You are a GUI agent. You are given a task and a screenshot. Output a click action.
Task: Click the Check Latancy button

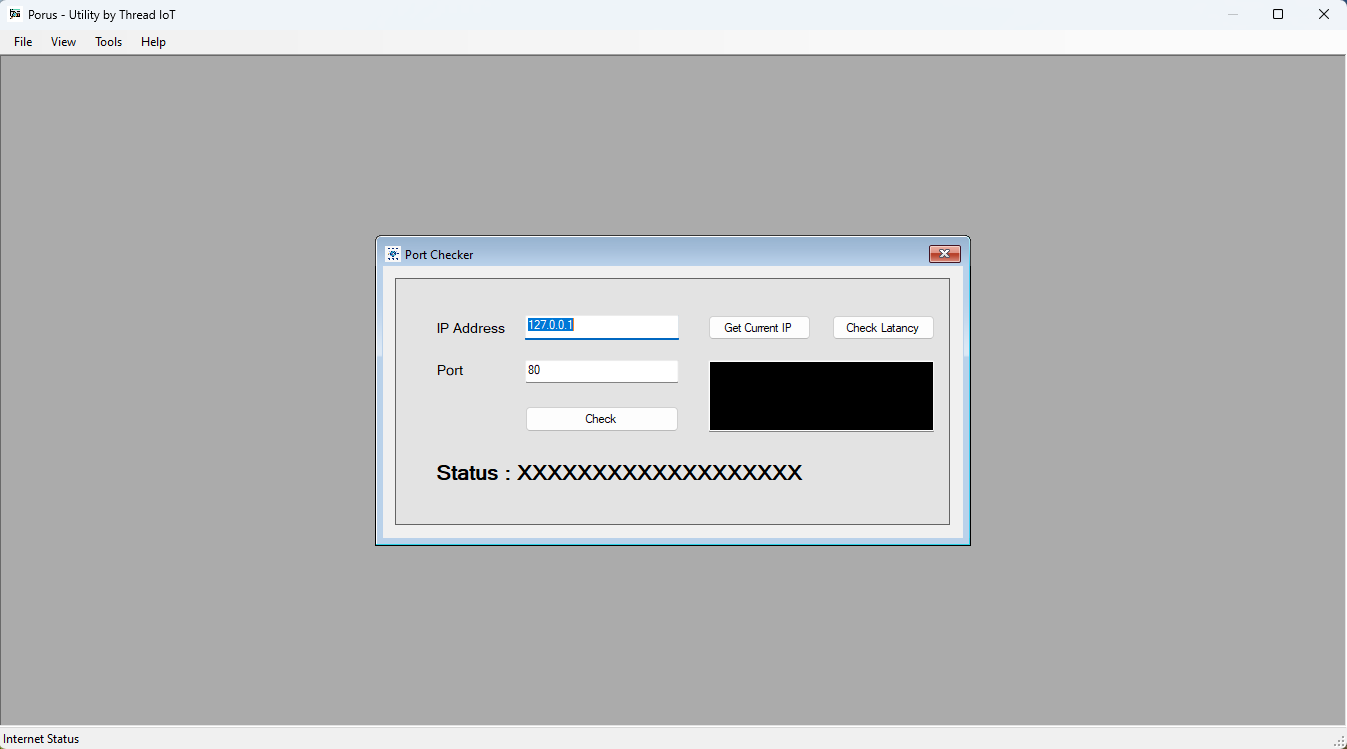click(x=883, y=327)
